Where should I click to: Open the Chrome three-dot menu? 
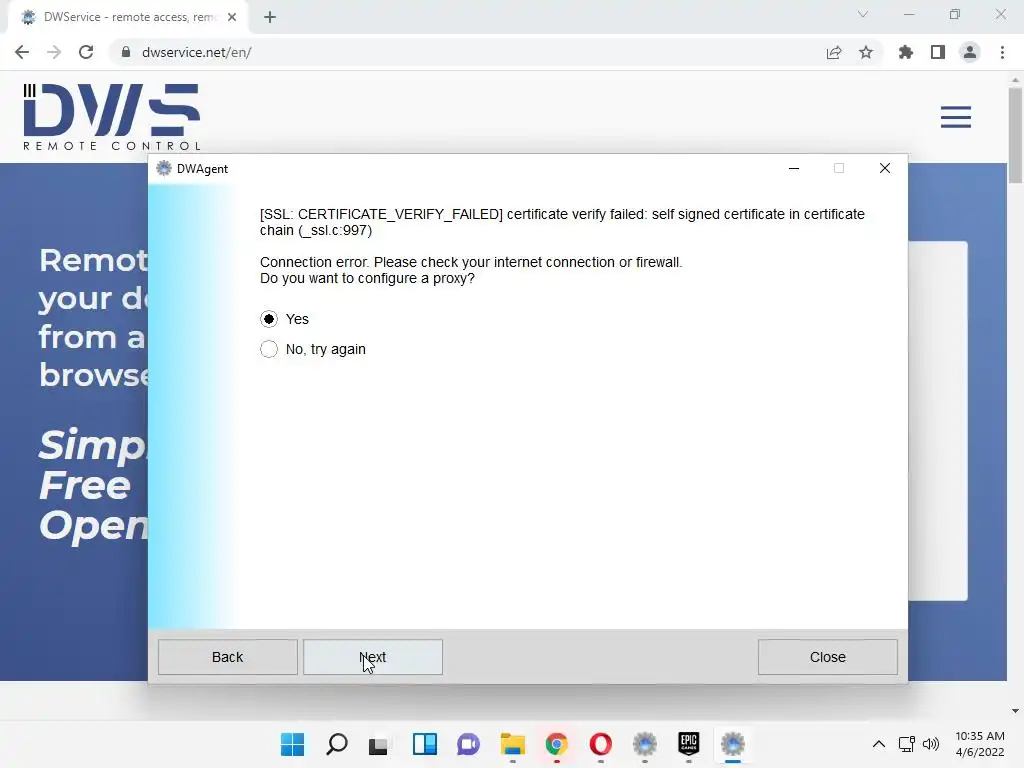tap(1002, 52)
